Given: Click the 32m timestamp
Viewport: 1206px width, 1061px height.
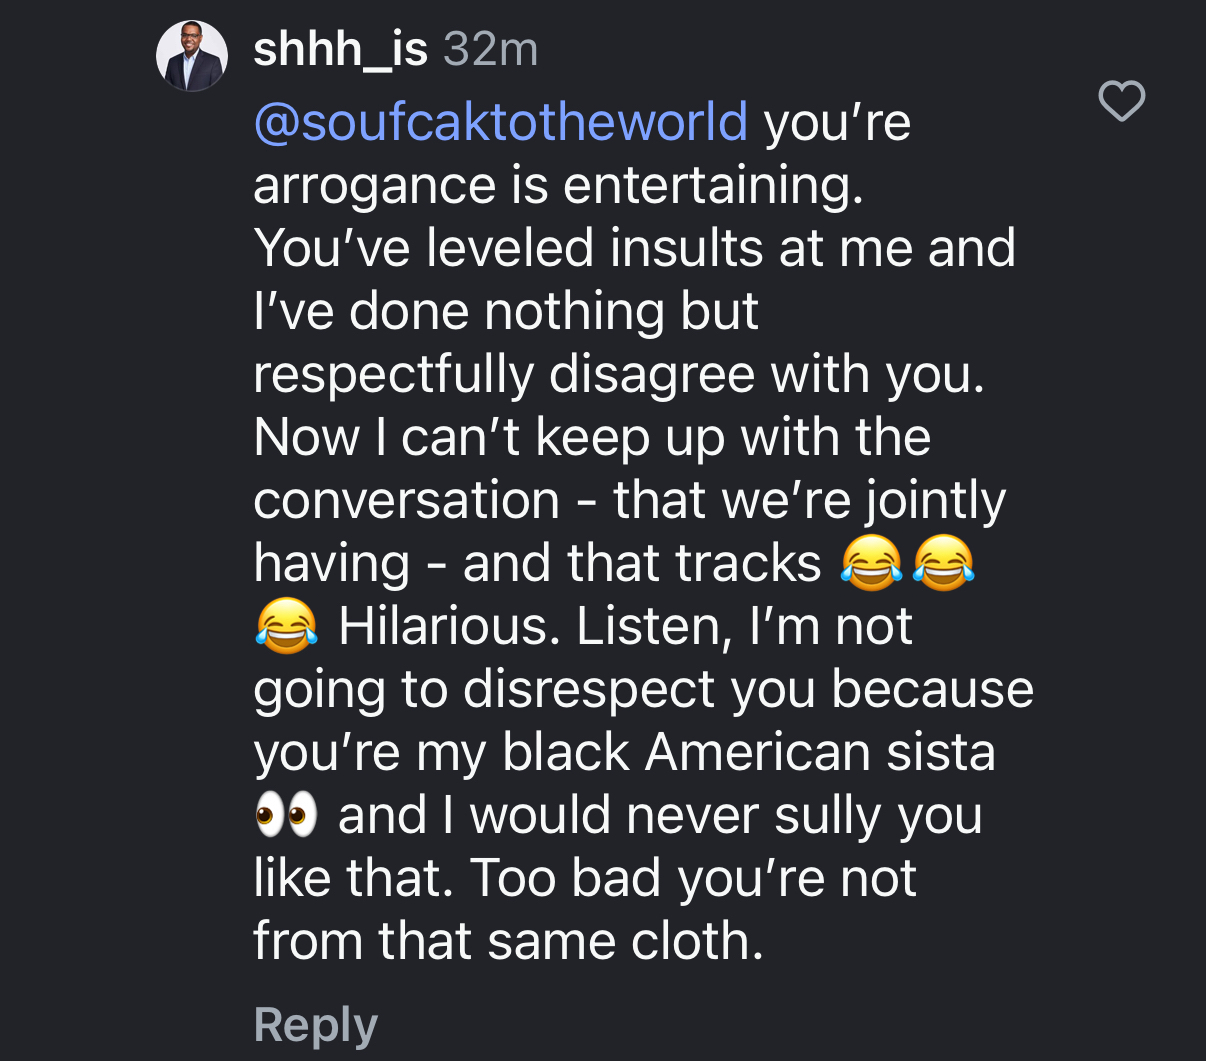Looking at the screenshot, I should coord(490,49).
